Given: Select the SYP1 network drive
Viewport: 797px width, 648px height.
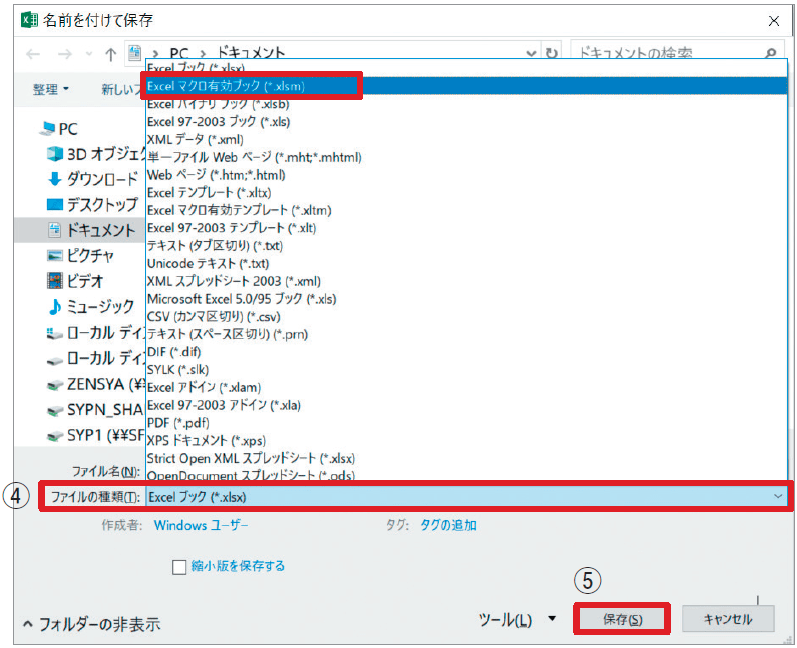Looking at the screenshot, I should (x=106, y=435).
